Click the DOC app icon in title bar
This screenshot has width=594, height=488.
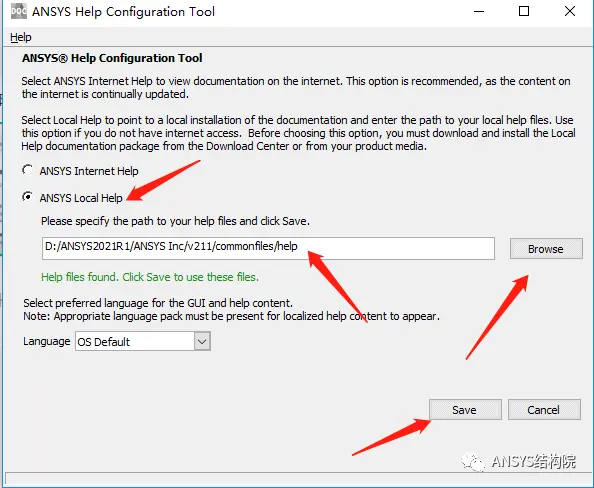(19, 11)
